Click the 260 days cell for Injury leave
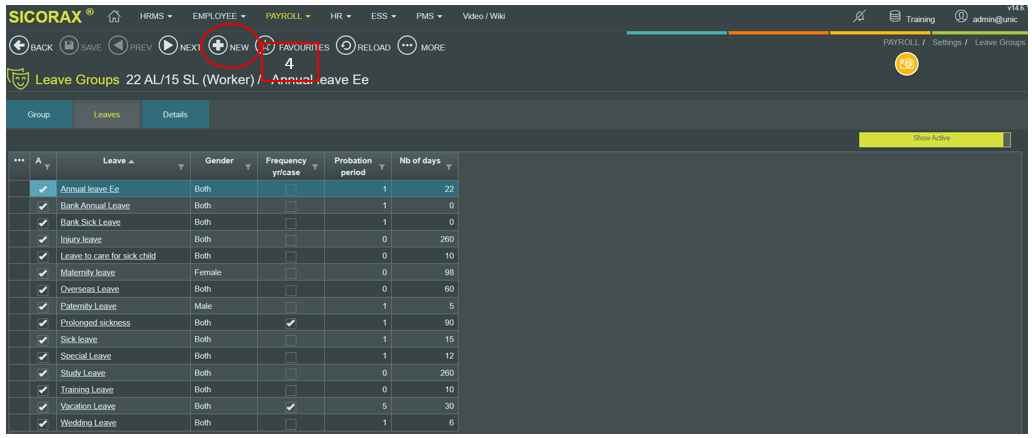The width and height of the screenshot is (1032, 438). 425,239
